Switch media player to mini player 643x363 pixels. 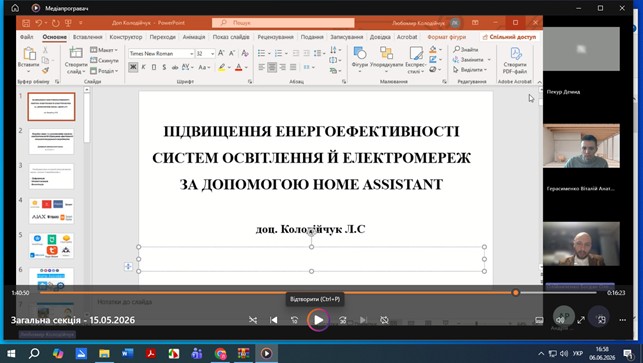(602, 320)
